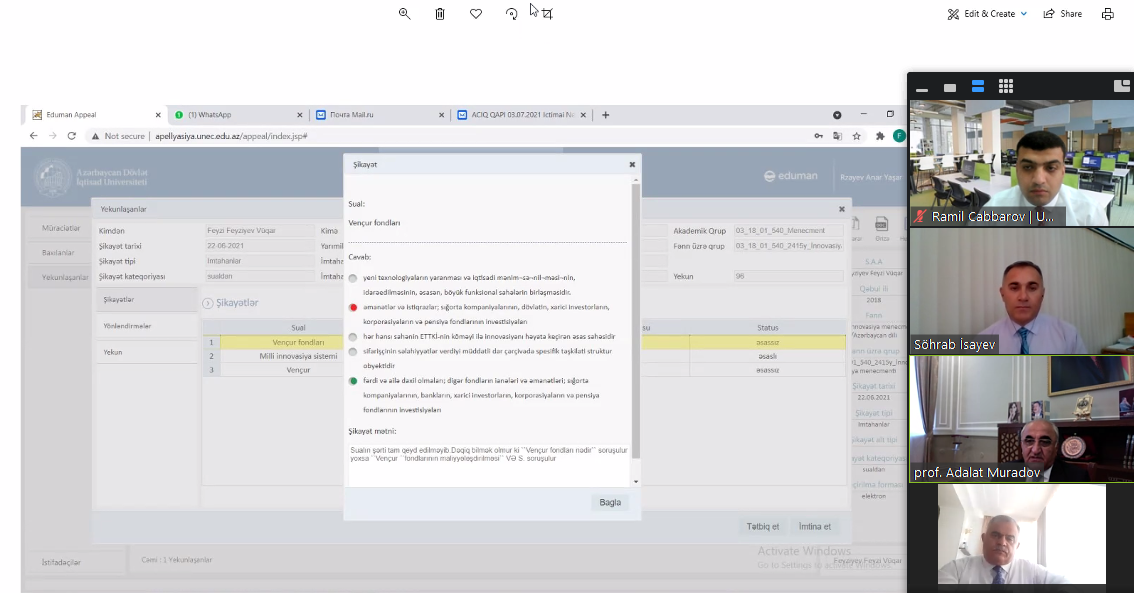Select the 'Milli innovasiya sistemi' table row
This screenshot has width=1134, height=593.
click(x=524, y=356)
